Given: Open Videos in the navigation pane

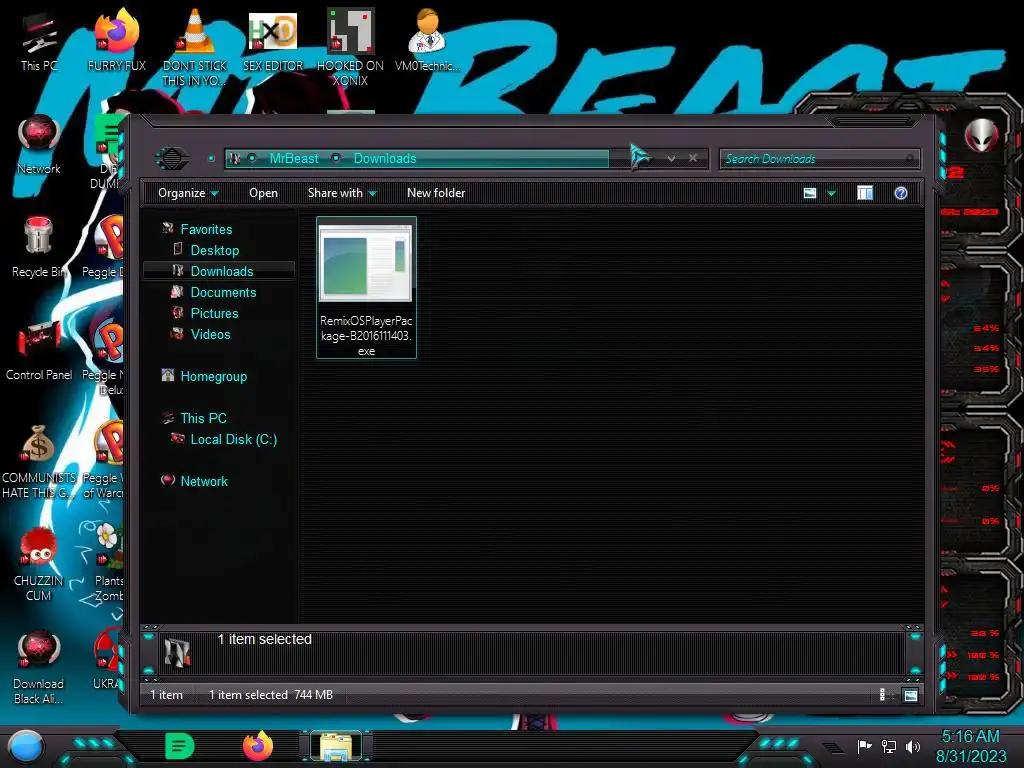Looking at the screenshot, I should [x=210, y=334].
